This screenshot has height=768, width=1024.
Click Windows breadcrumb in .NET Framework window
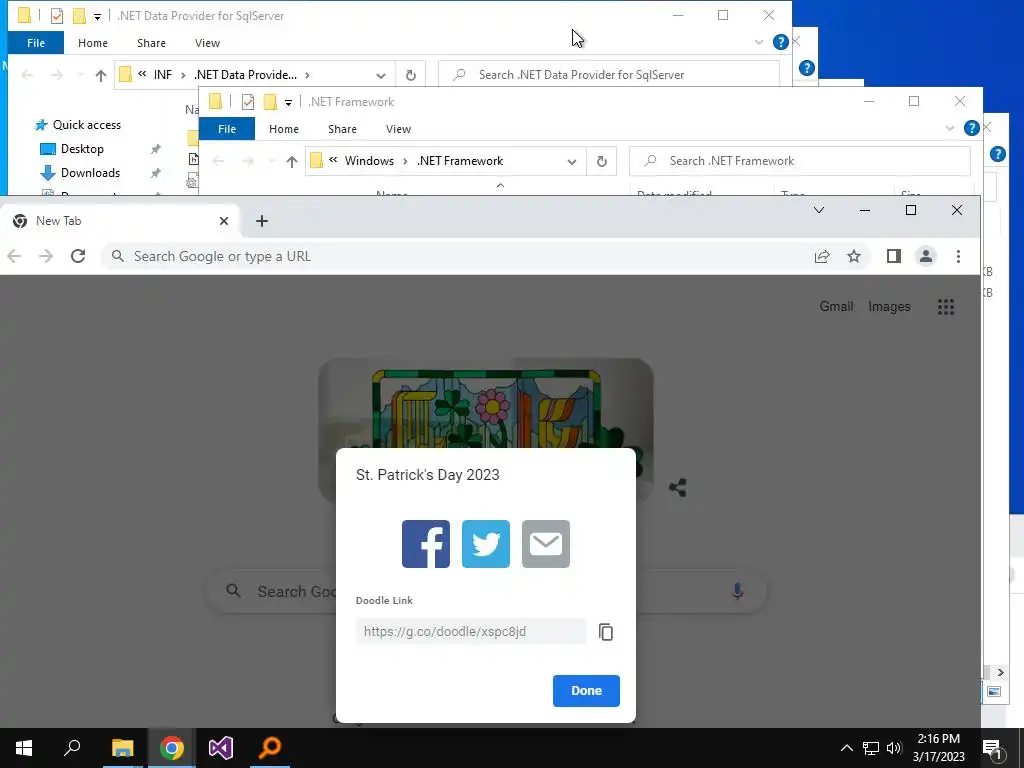369,161
